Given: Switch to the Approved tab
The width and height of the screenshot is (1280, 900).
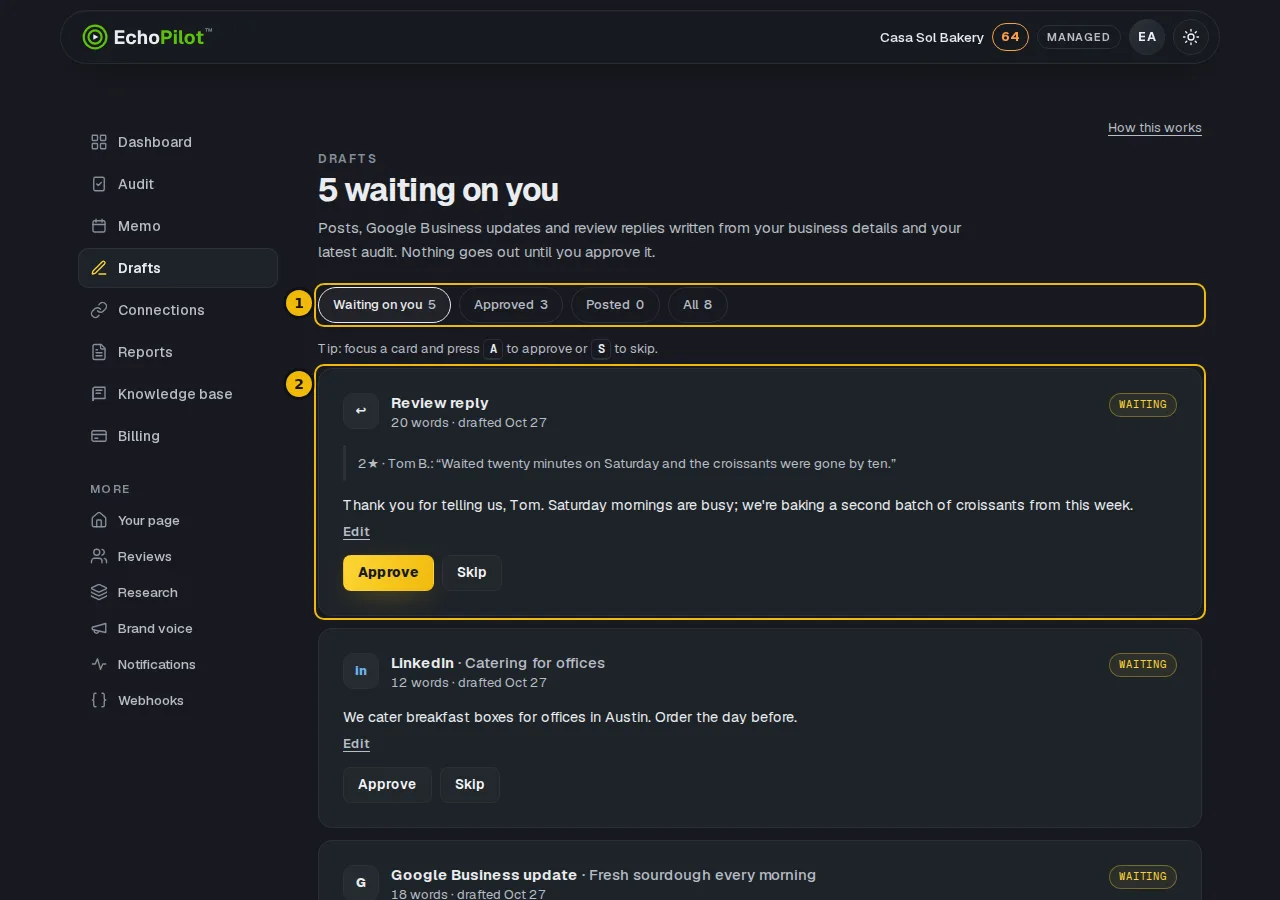Looking at the screenshot, I should 511,305.
